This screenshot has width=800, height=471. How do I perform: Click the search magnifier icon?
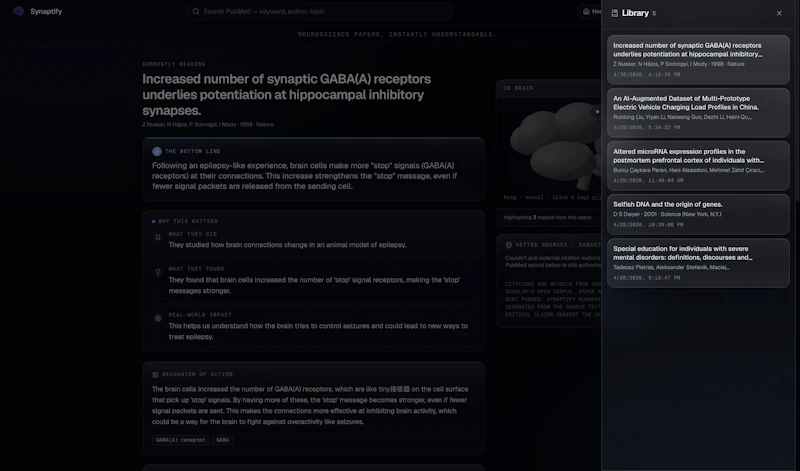point(196,11)
